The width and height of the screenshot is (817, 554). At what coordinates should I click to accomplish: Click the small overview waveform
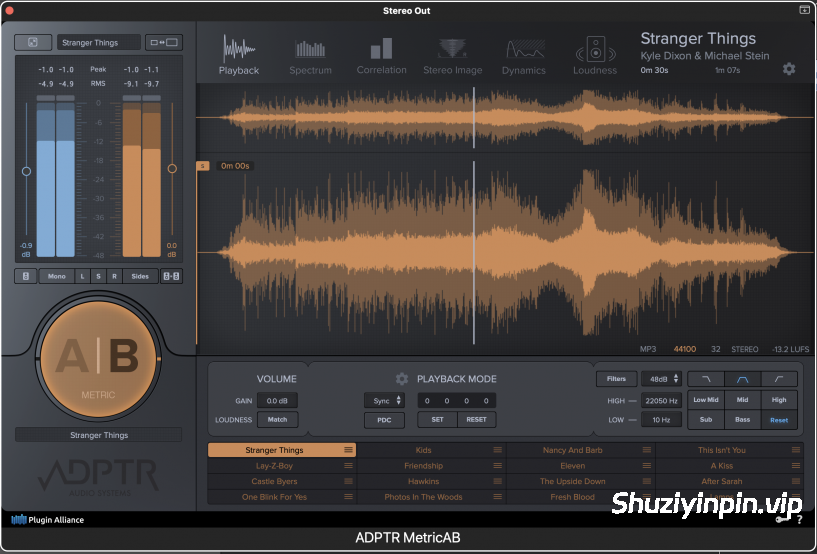pos(505,118)
